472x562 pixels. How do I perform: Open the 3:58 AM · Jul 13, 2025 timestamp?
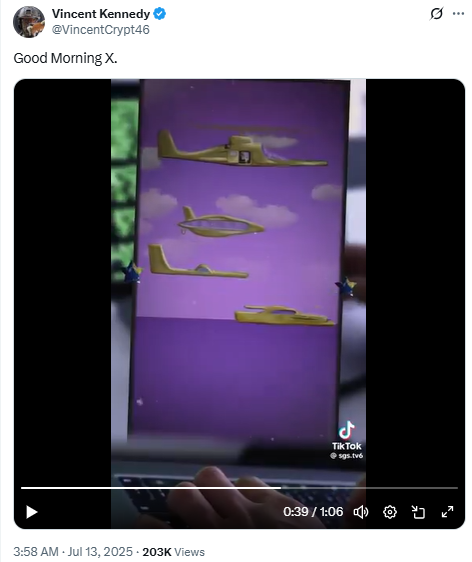(x=73, y=551)
